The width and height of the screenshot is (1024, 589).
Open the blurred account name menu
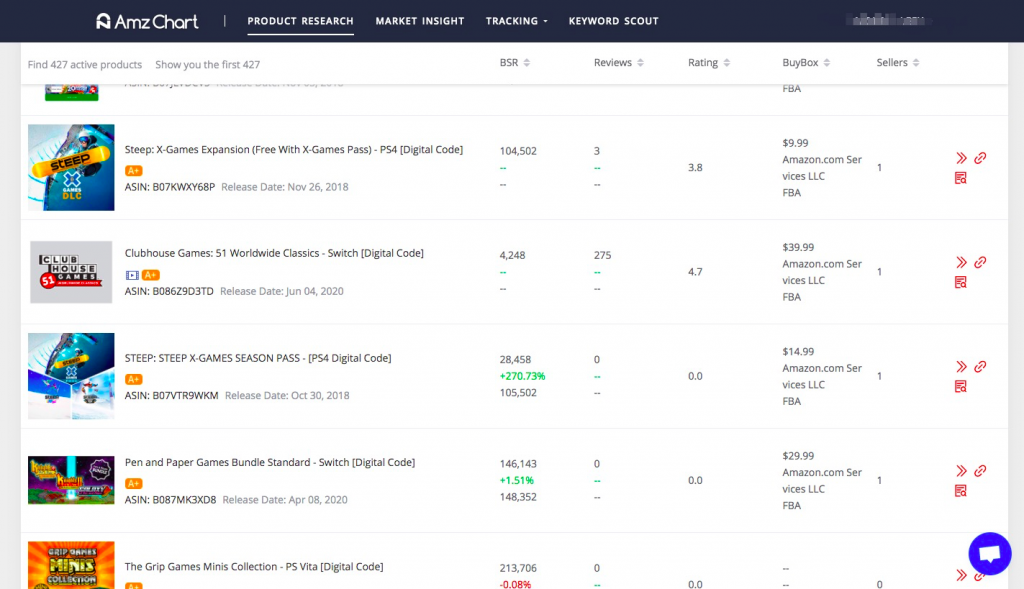click(x=888, y=20)
